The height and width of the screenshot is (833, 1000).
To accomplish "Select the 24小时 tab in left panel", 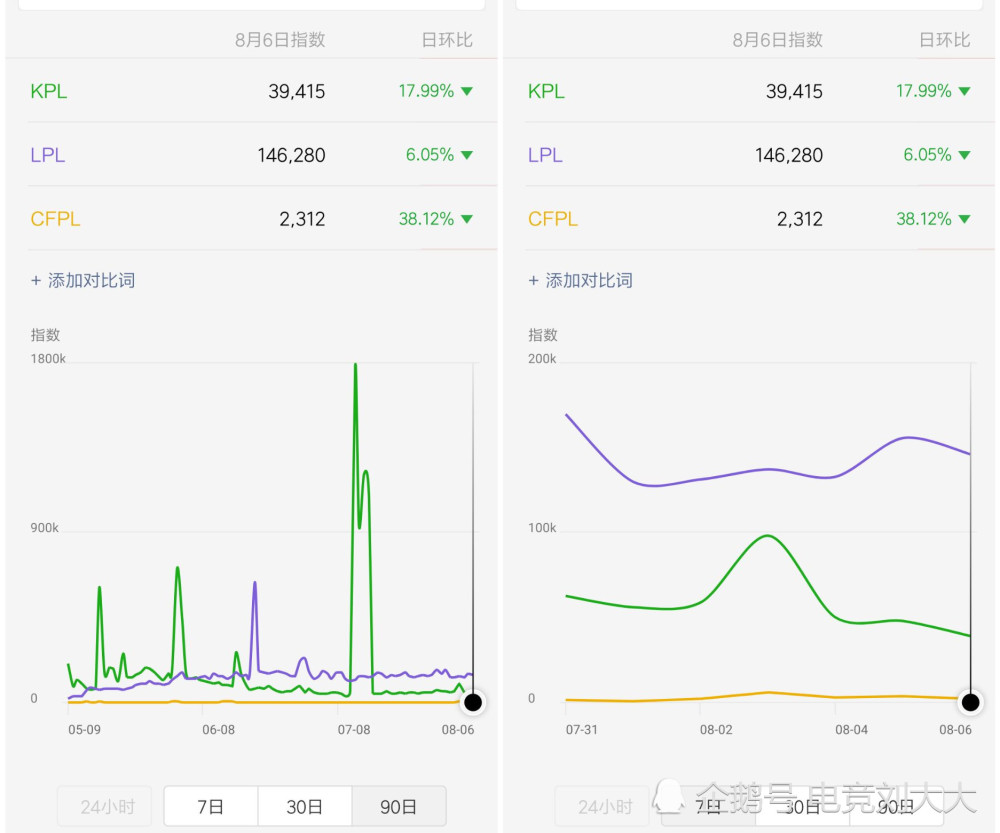I will point(105,806).
